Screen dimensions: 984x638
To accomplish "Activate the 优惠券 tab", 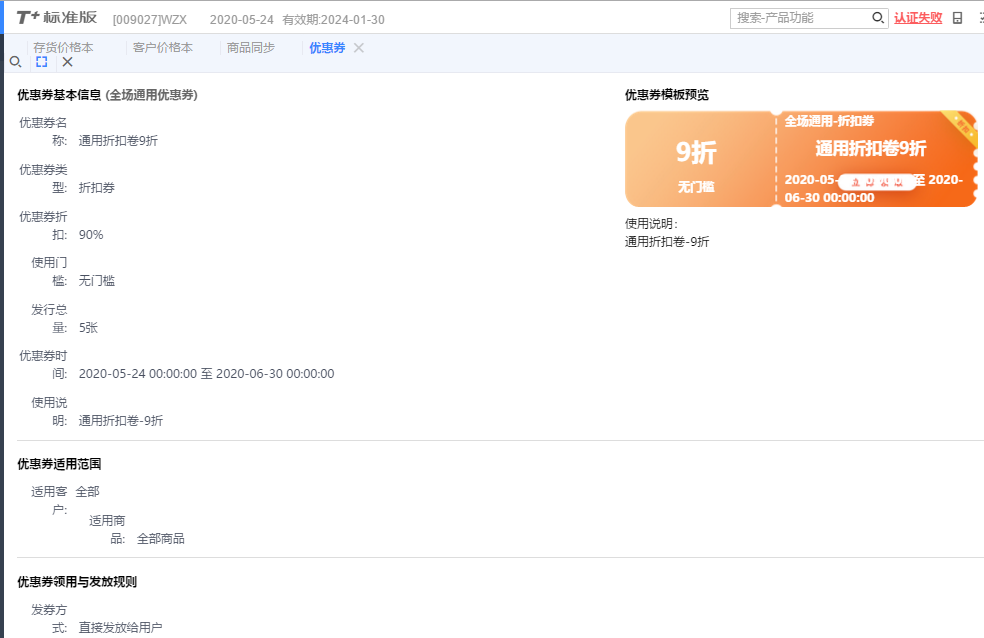I will click(x=326, y=48).
